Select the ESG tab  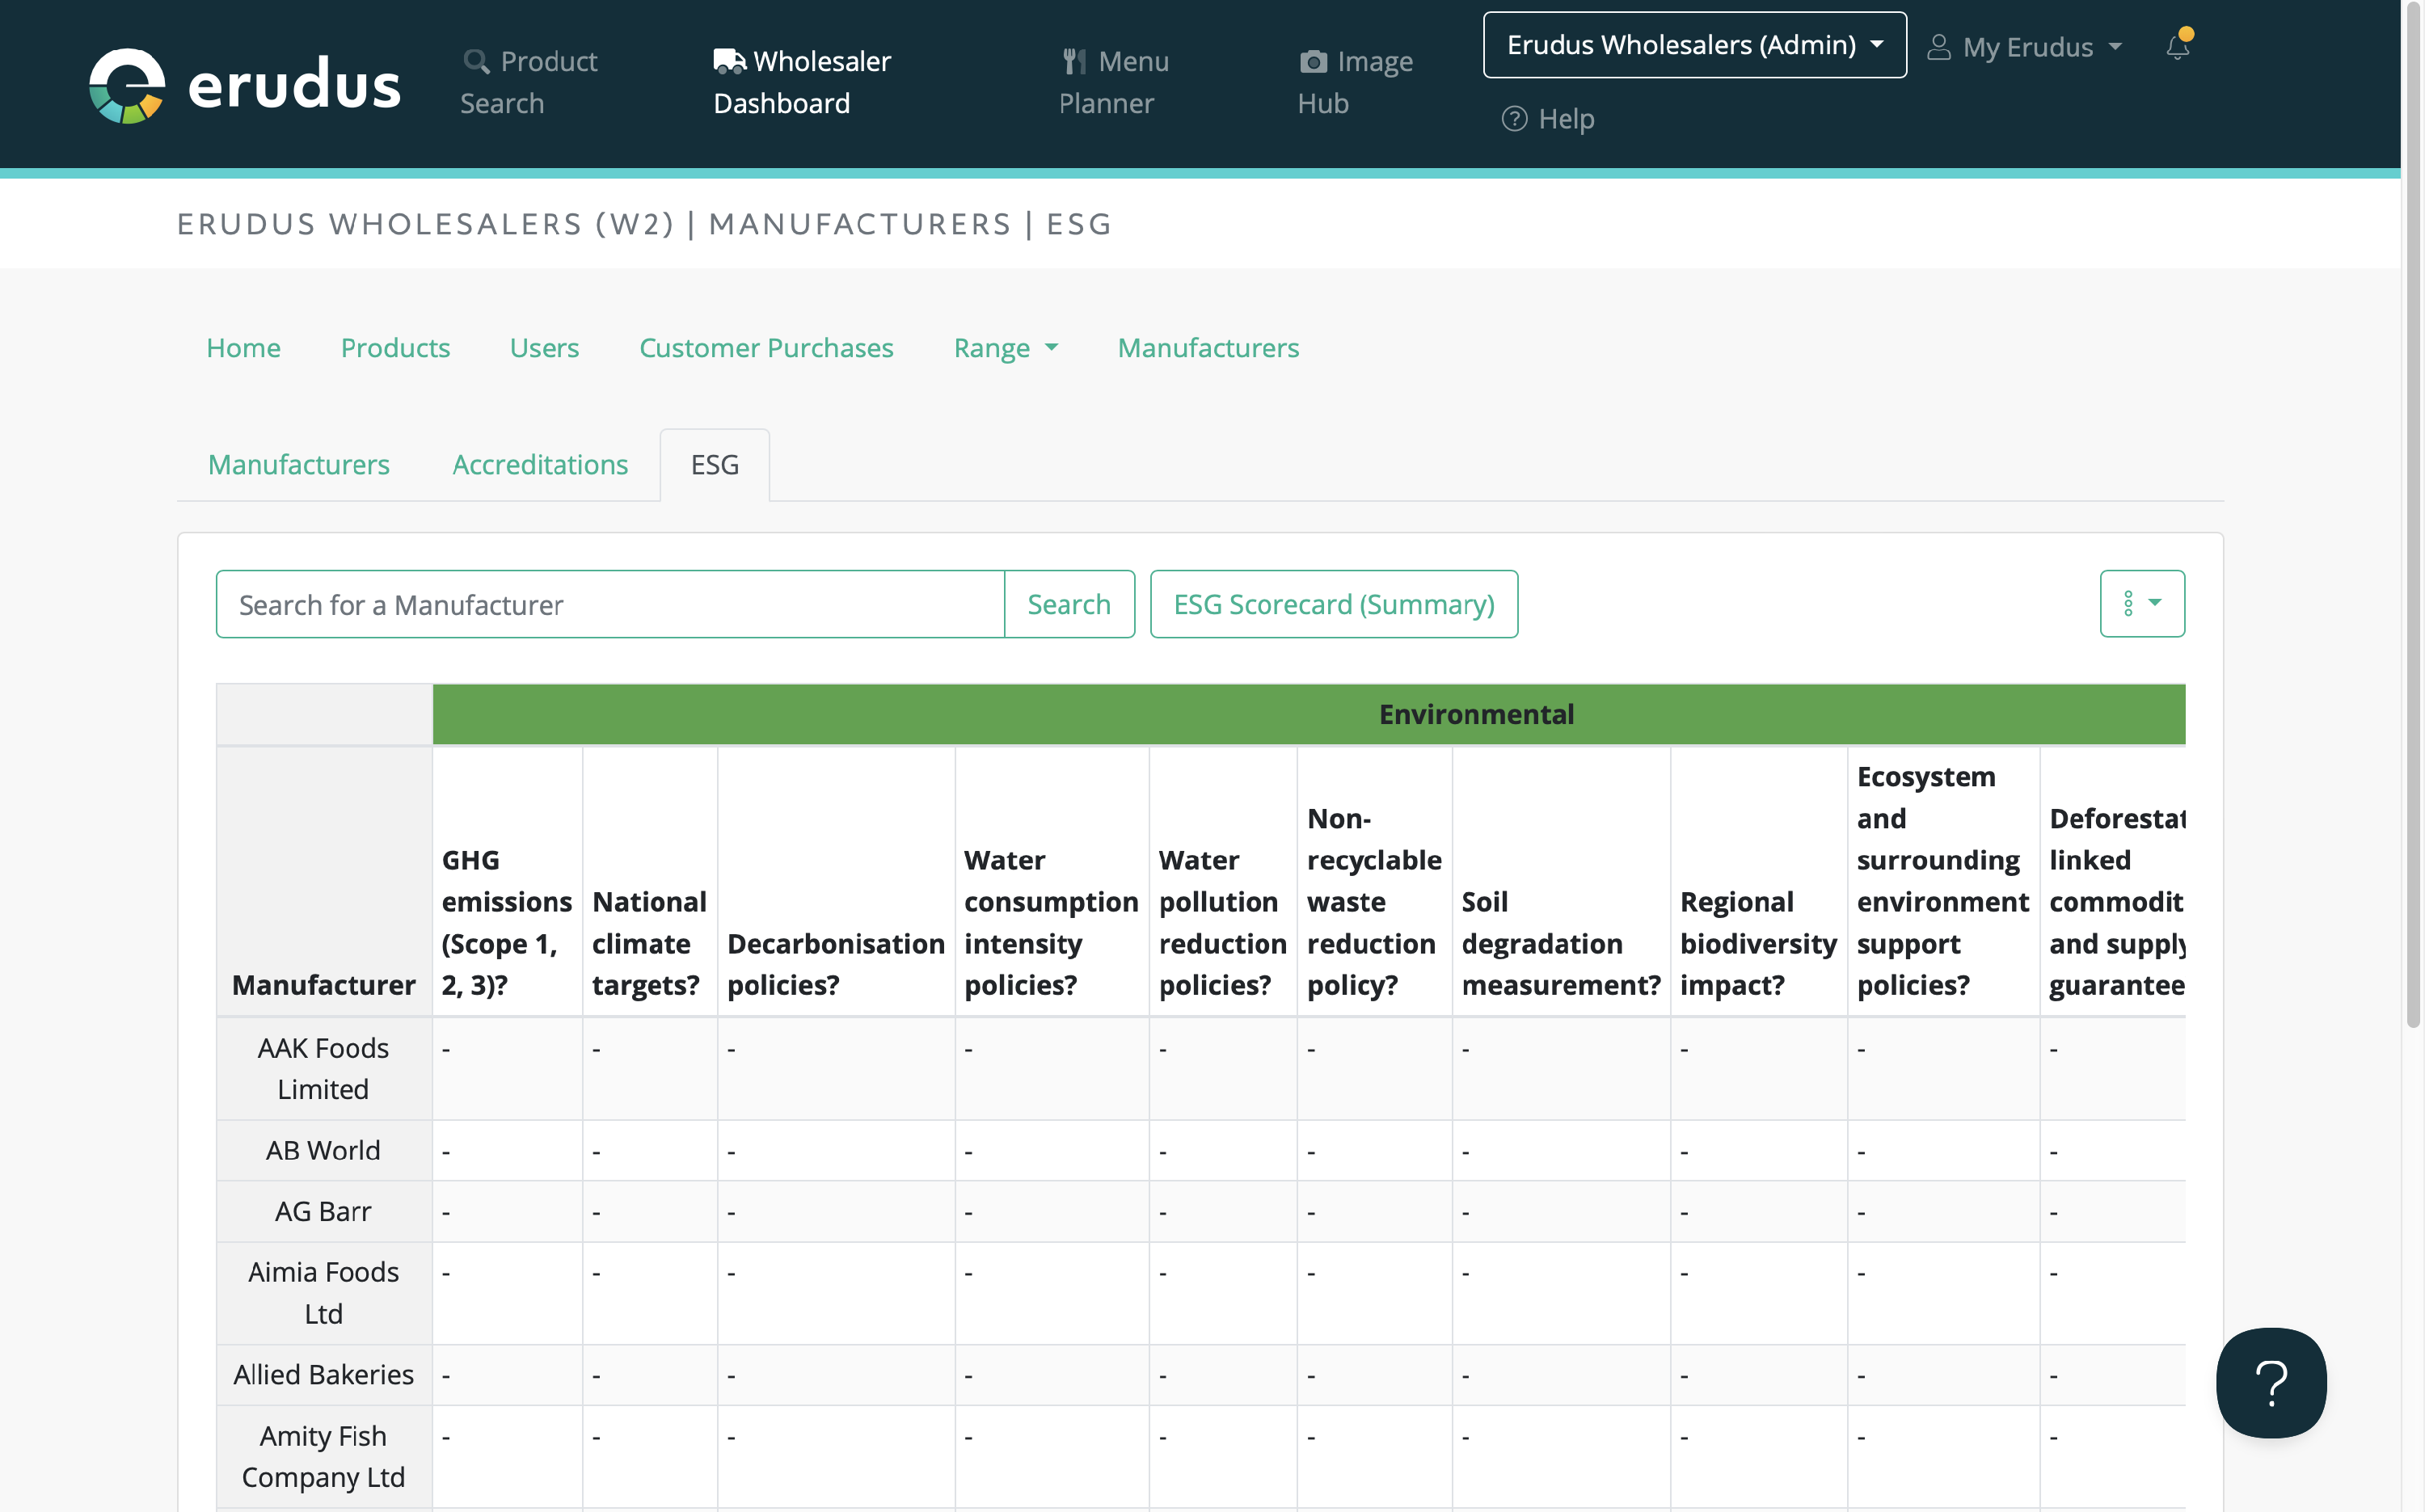pos(714,464)
